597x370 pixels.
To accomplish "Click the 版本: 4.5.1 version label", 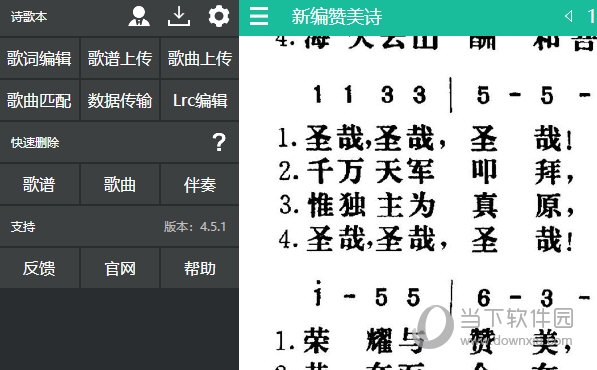I will coord(195,226).
